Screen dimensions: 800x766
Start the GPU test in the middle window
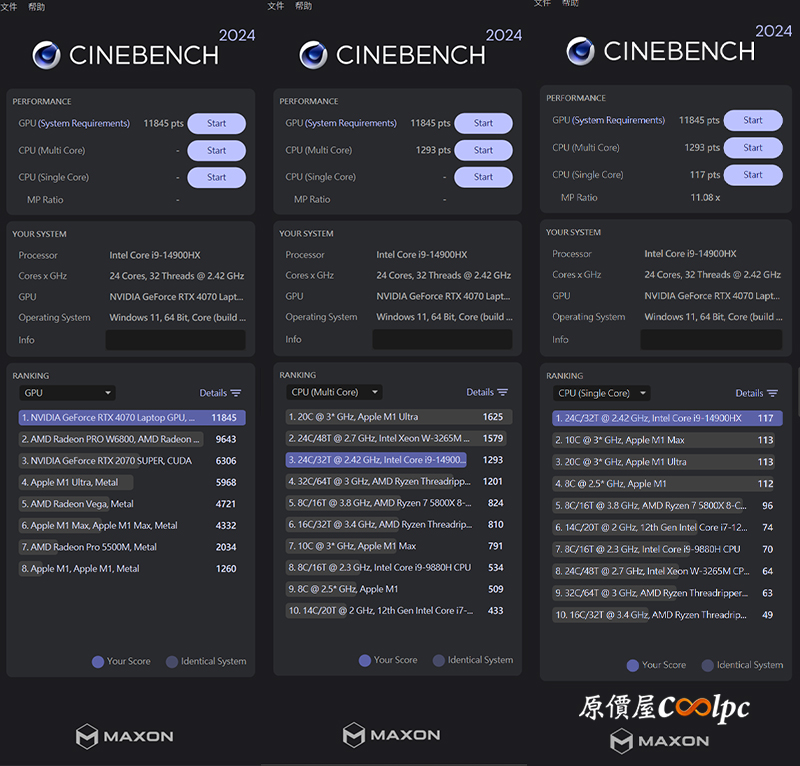coord(483,123)
